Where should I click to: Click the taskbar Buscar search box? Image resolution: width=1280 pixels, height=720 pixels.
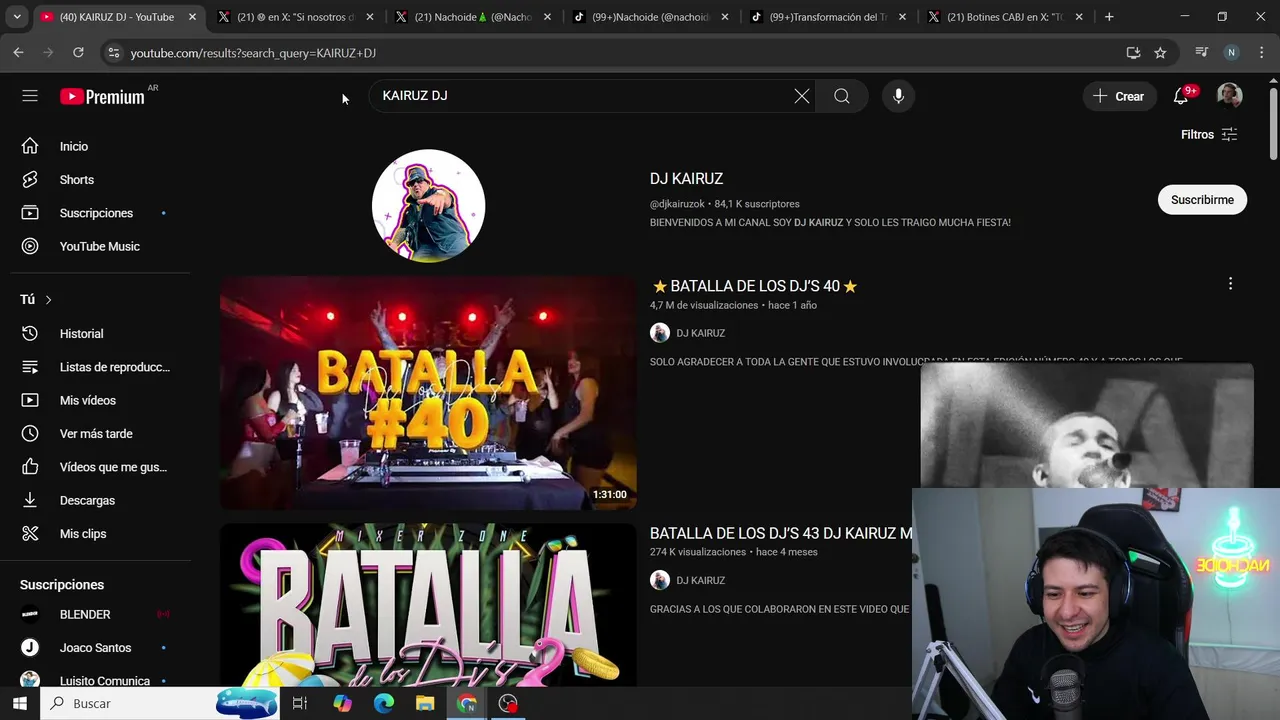pos(160,704)
